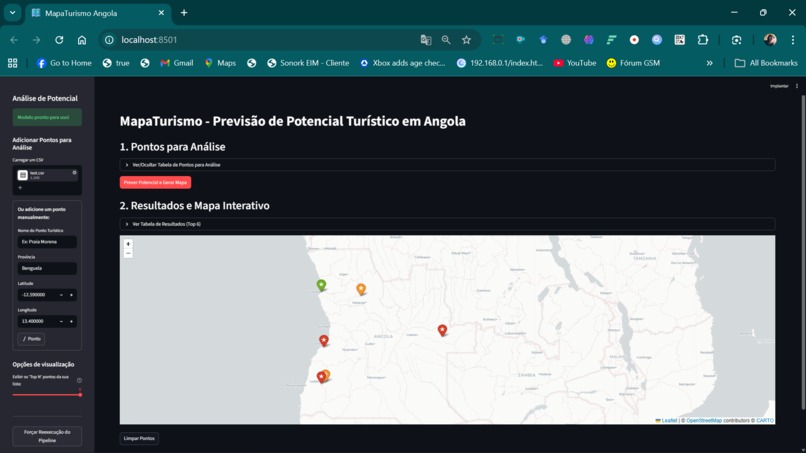Screen dimensions: 806x453
Task: Click the red marker near map center
Action: click(442, 330)
